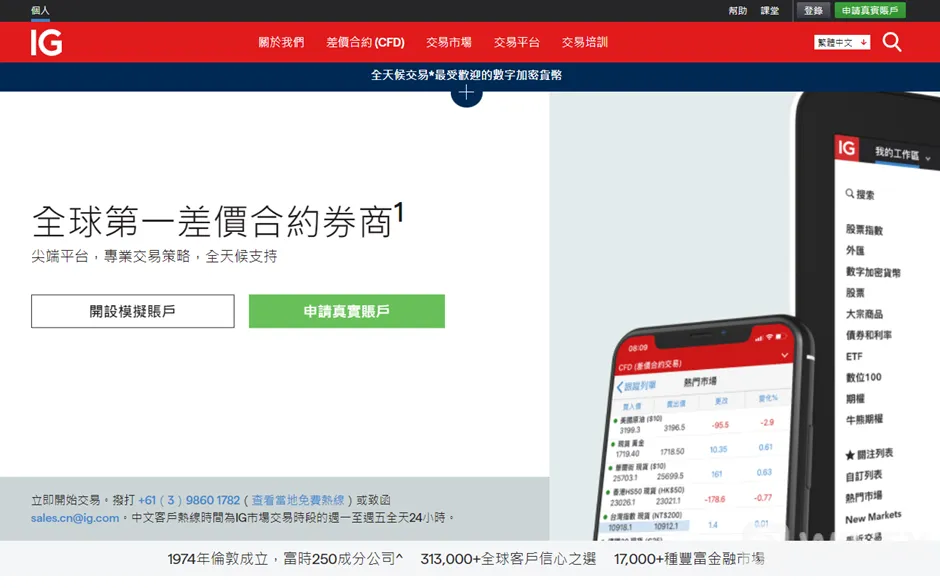The image size is (940, 588).
Task: Open the 交易平台 menu
Action: [x=517, y=43]
